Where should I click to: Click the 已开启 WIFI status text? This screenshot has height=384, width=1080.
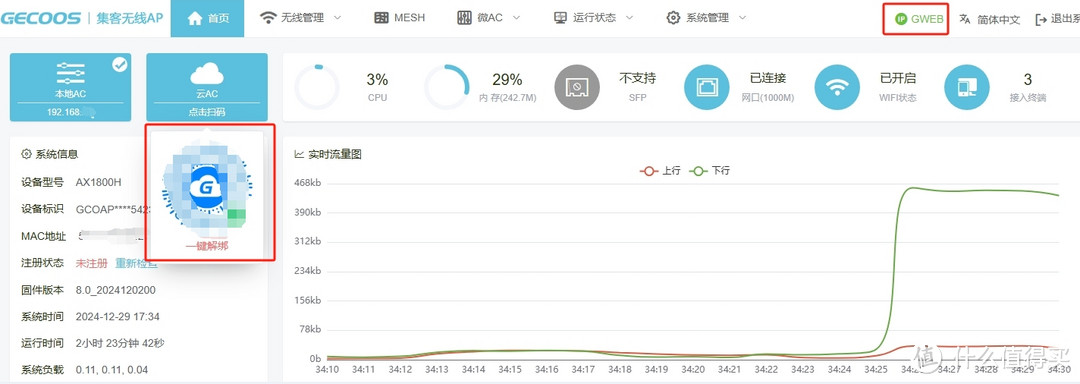tap(898, 78)
